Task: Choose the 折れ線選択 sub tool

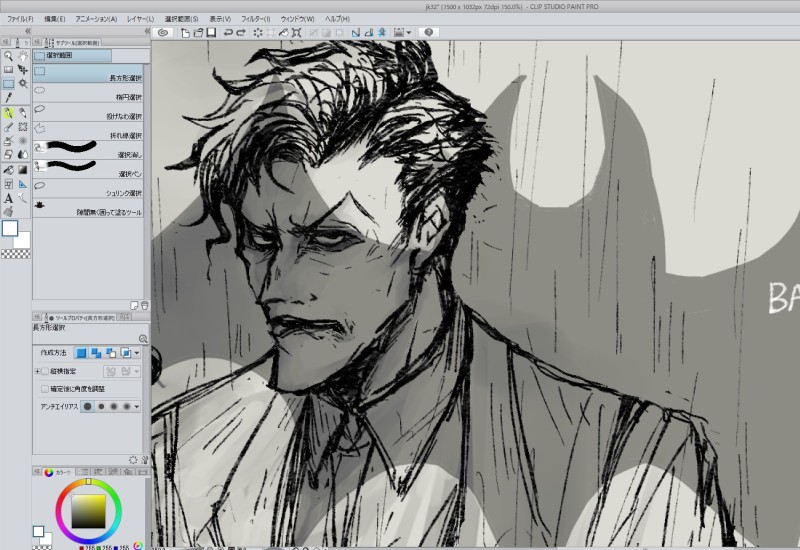Action: (88, 131)
